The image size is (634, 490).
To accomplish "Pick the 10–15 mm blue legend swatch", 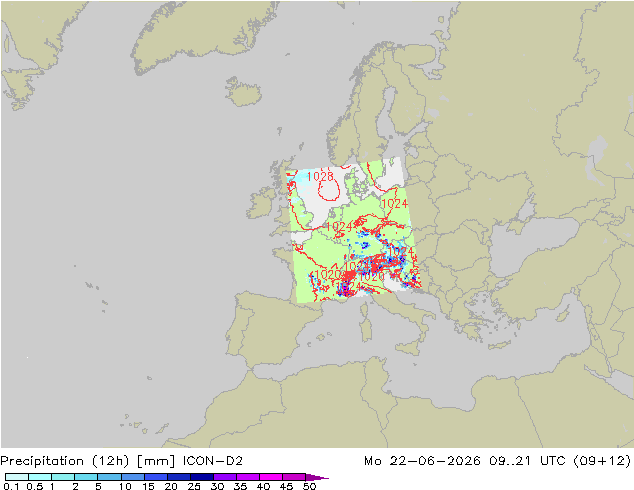I will pyautogui.click(x=132, y=477).
